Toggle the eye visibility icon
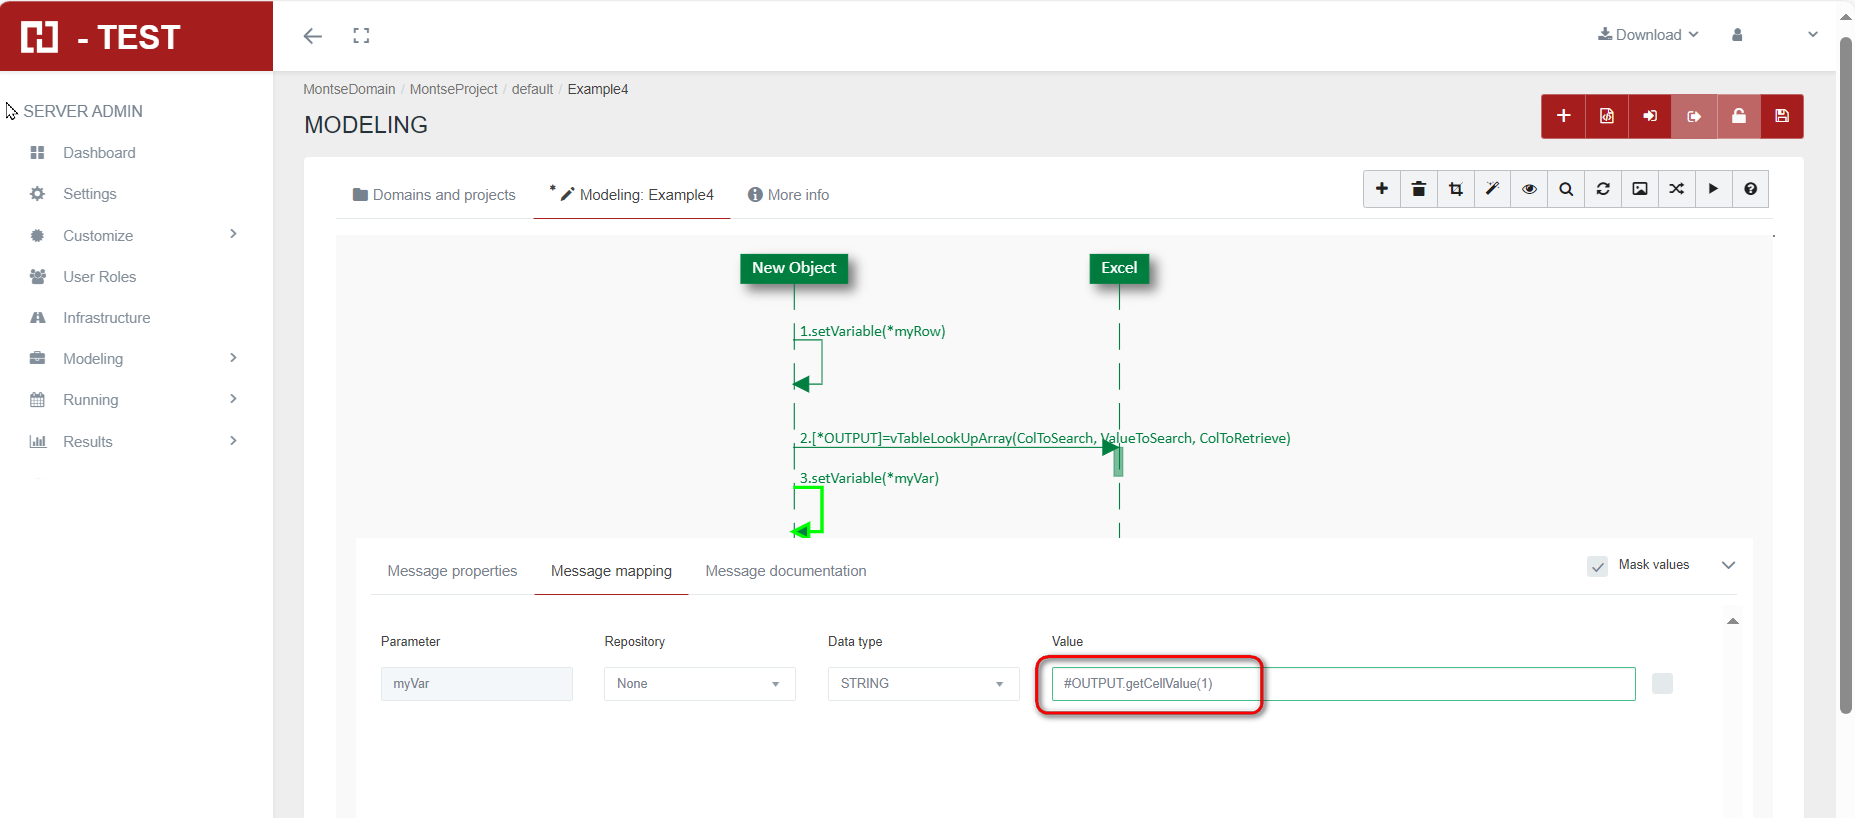This screenshot has width=1855, height=818. (x=1529, y=189)
